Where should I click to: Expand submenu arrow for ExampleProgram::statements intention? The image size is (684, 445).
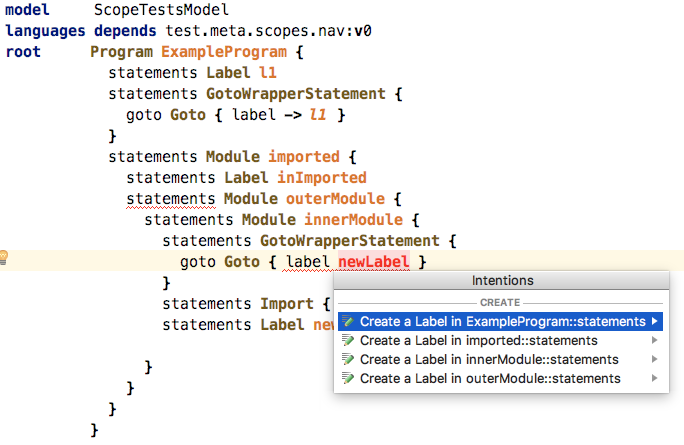654,322
